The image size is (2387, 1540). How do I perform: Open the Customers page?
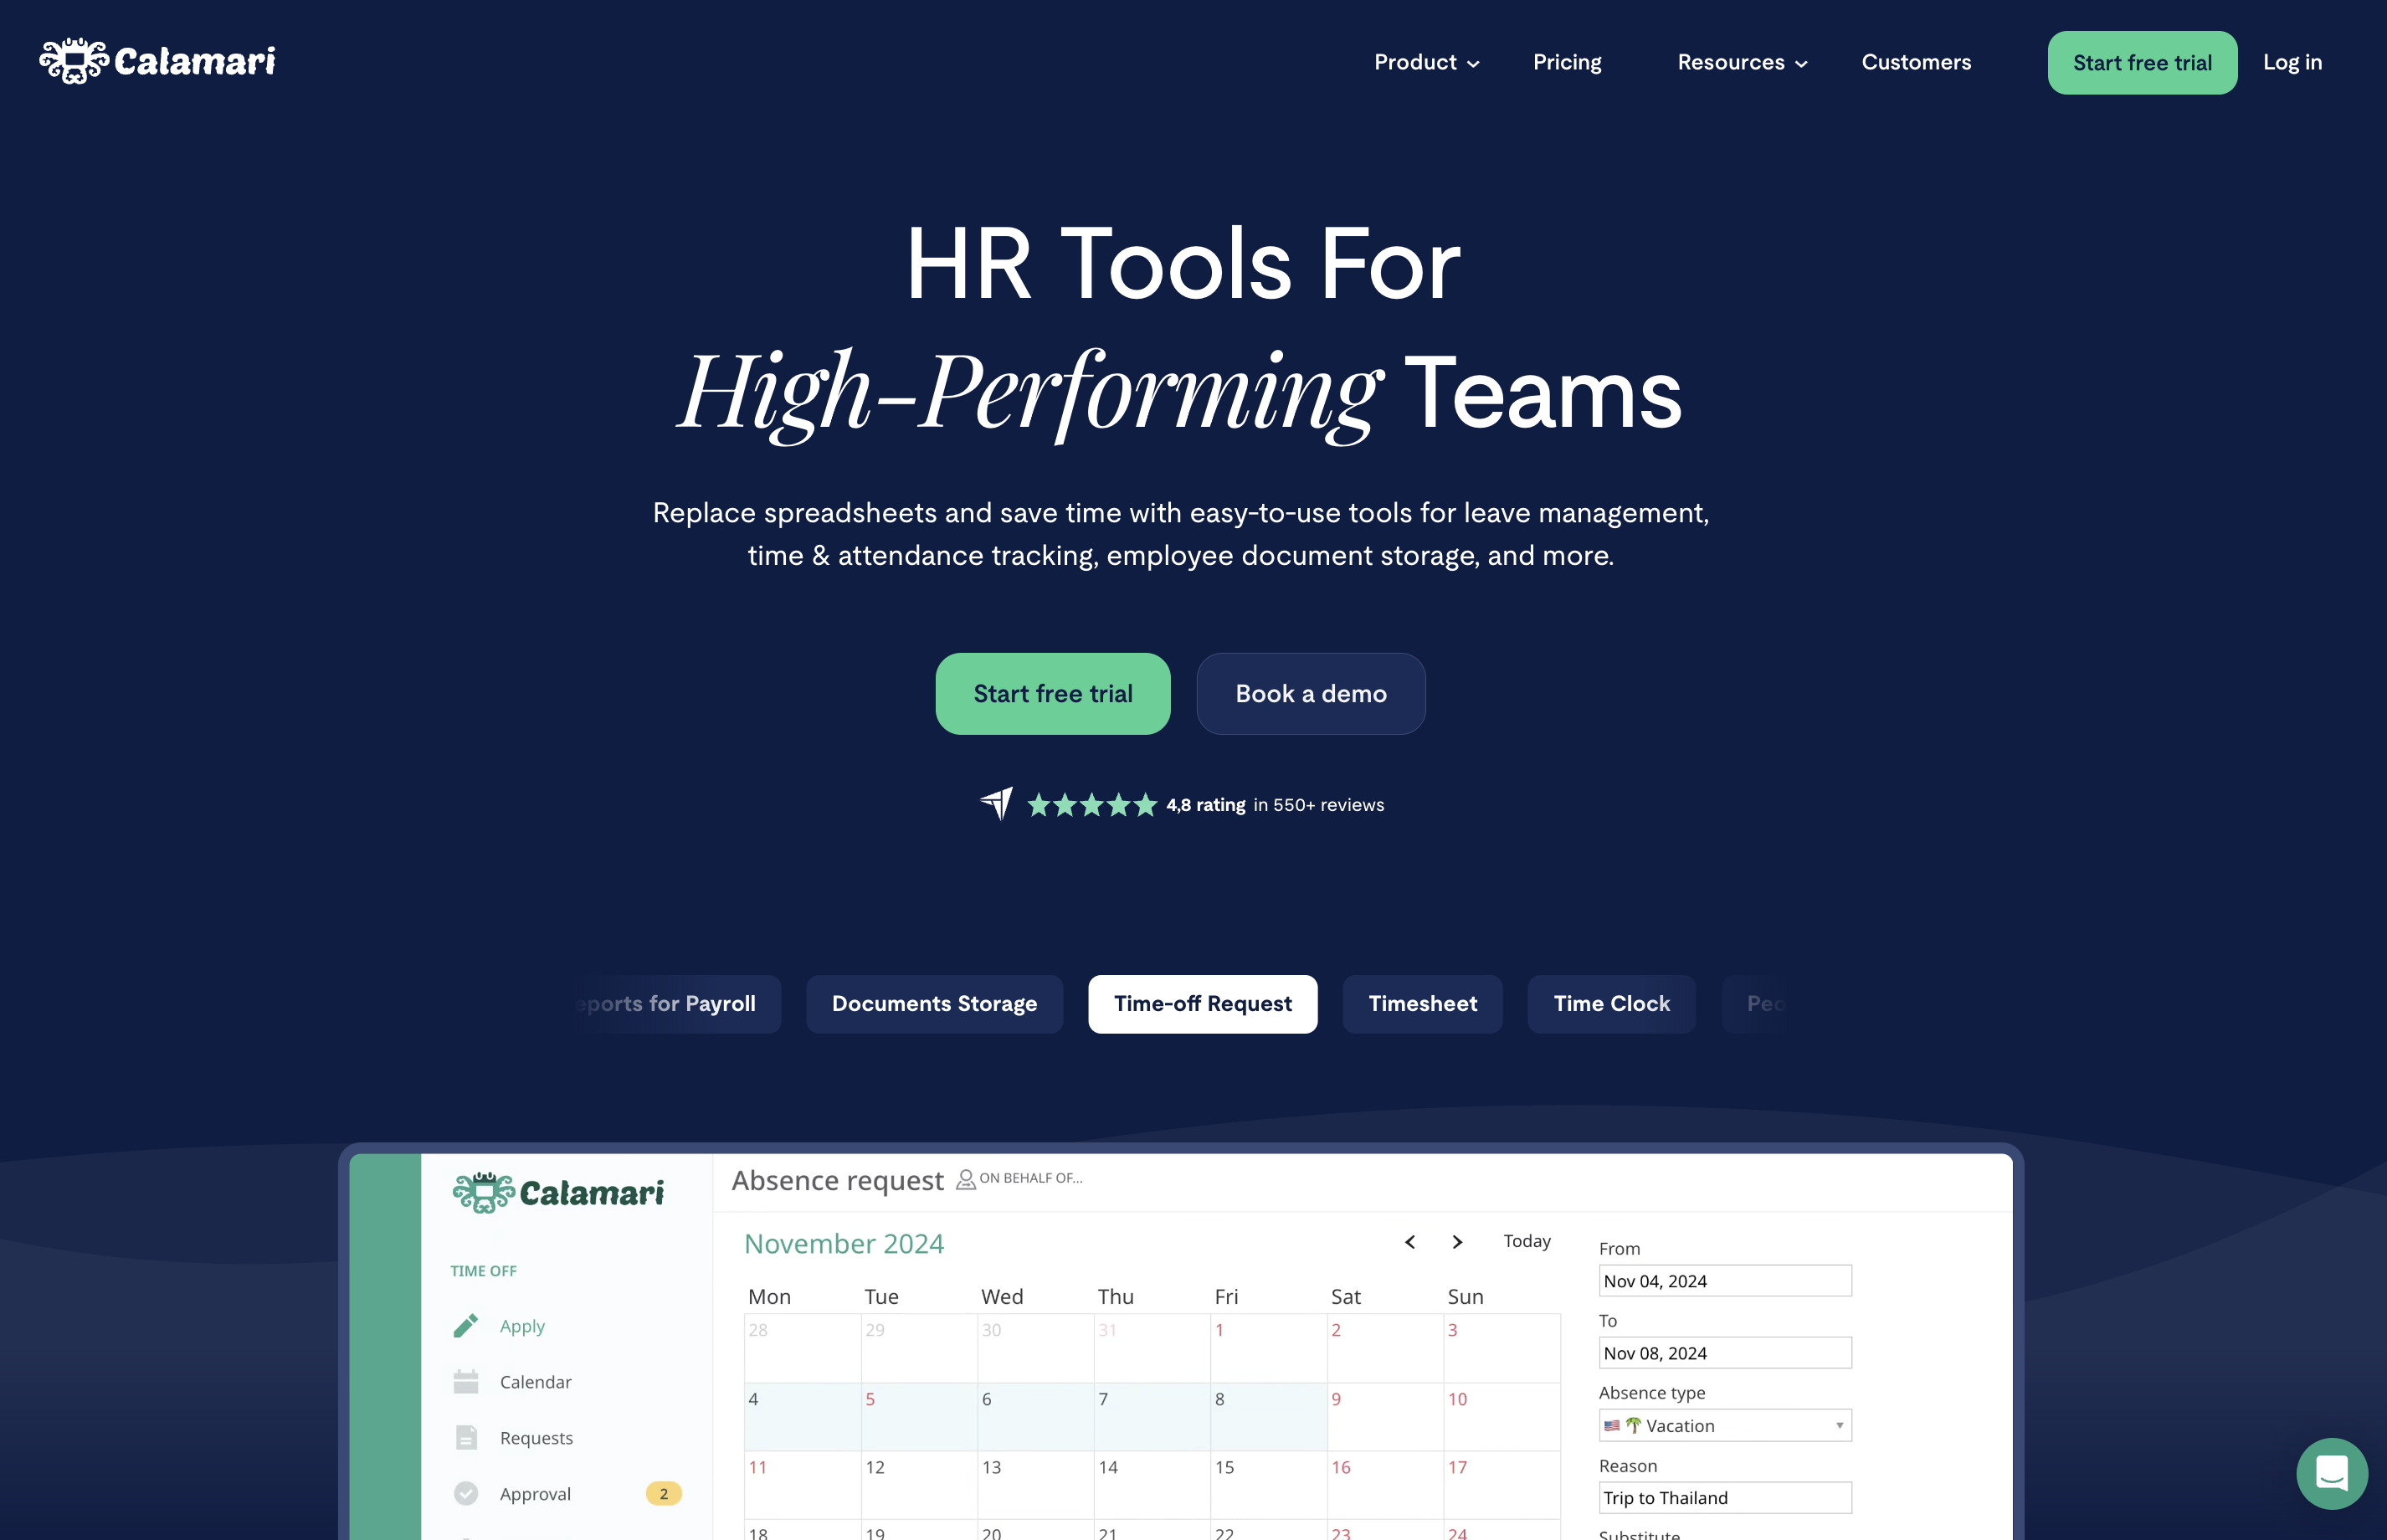(1916, 62)
